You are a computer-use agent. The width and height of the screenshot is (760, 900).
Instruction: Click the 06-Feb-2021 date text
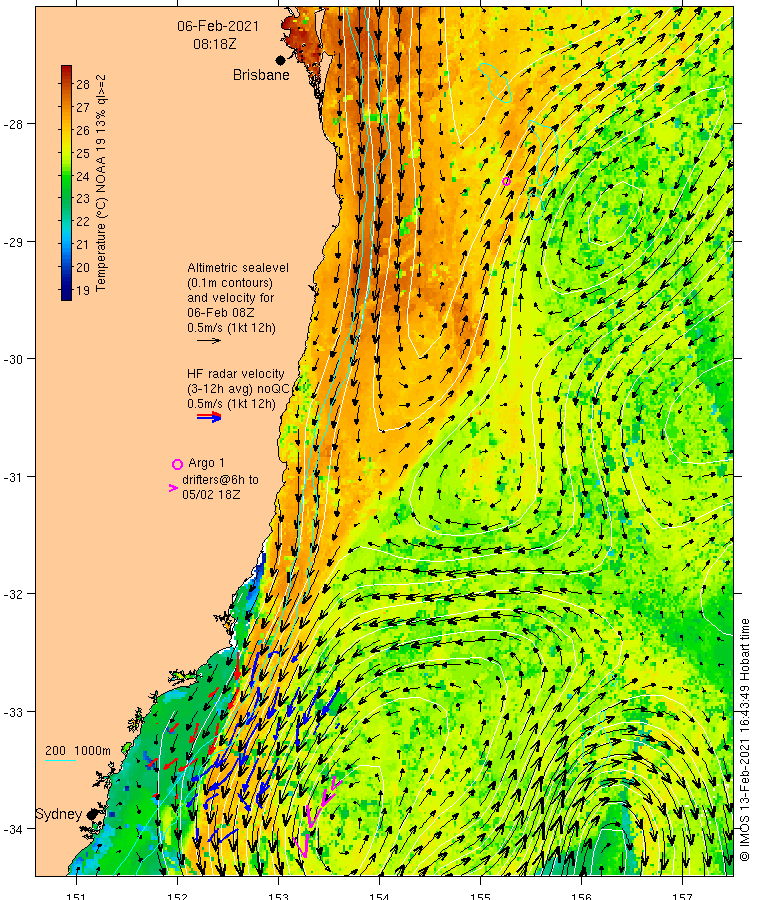tap(218, 26)
